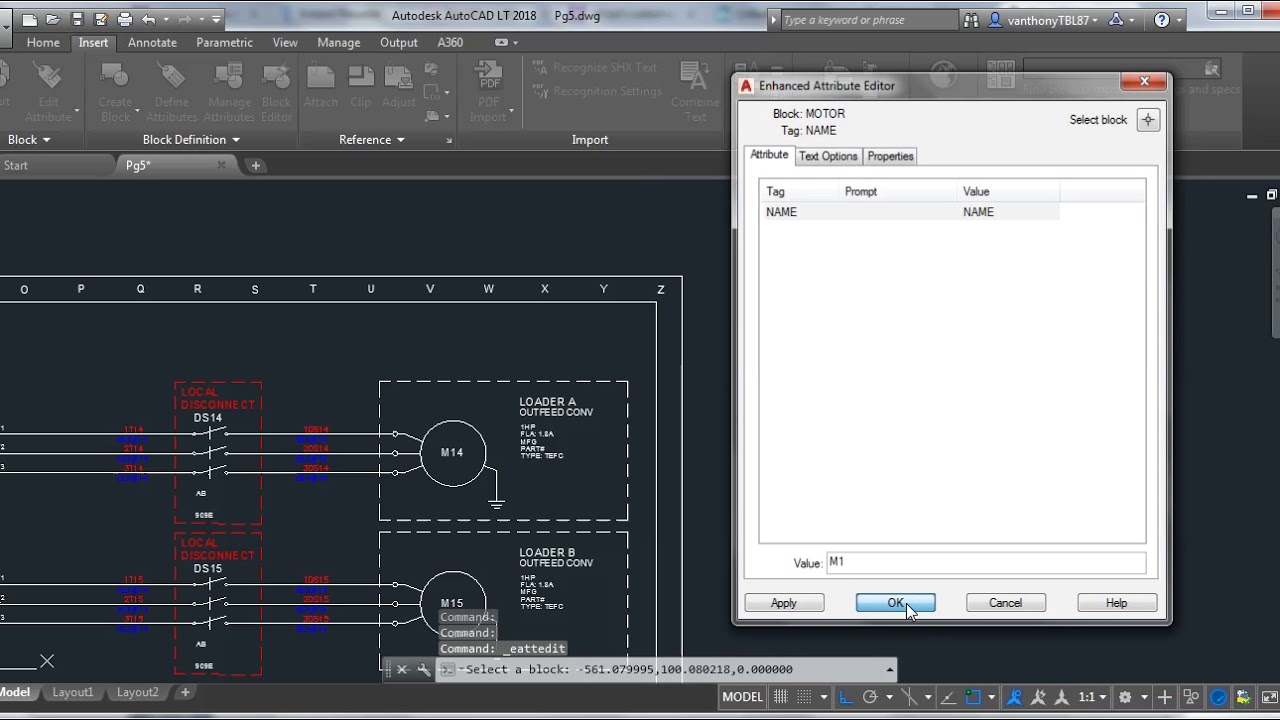This screenshot has width=1280, height=720.
Task: Add a new layout with plus button
Action: [x=185, y=692]
